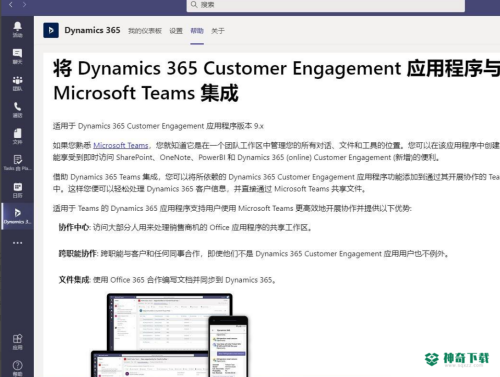Click the Dynamics 365 logo in header

pos(51,30)
